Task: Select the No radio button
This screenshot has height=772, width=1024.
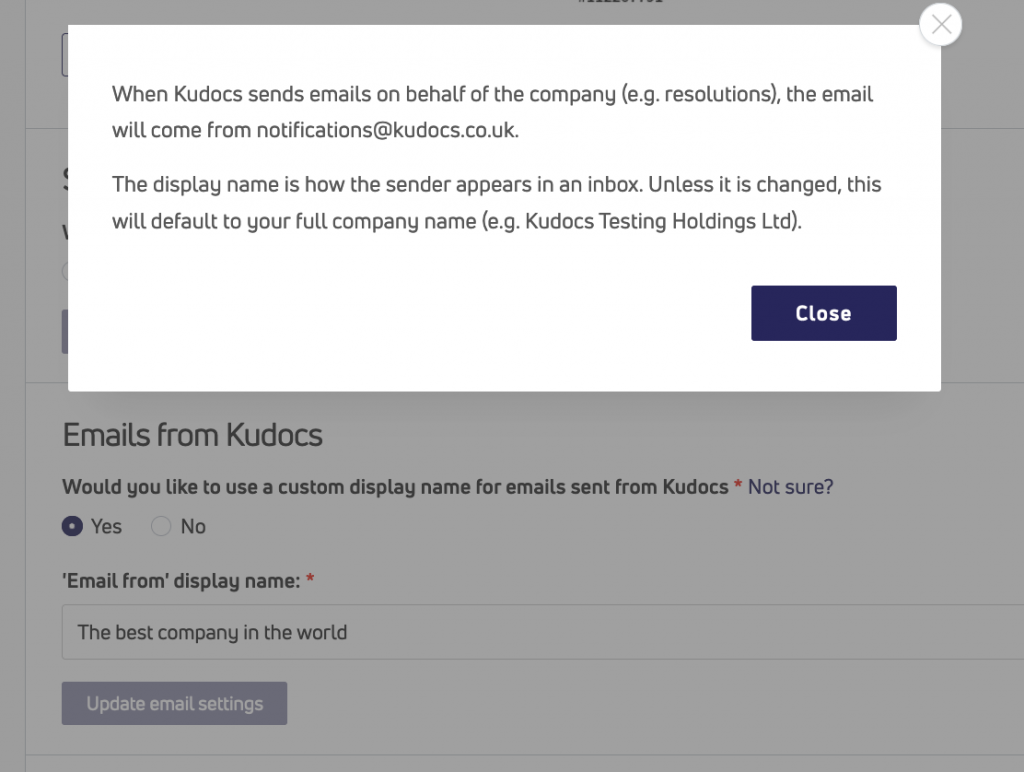Action: click(161, 526)
